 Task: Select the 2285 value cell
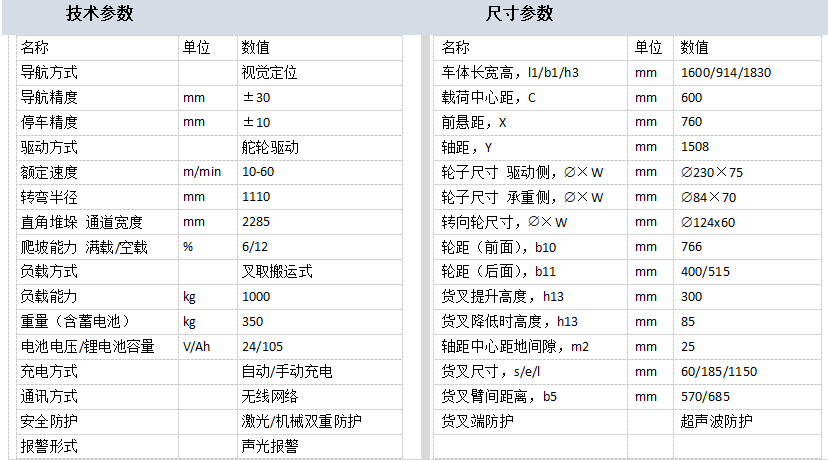click(319, 222)
